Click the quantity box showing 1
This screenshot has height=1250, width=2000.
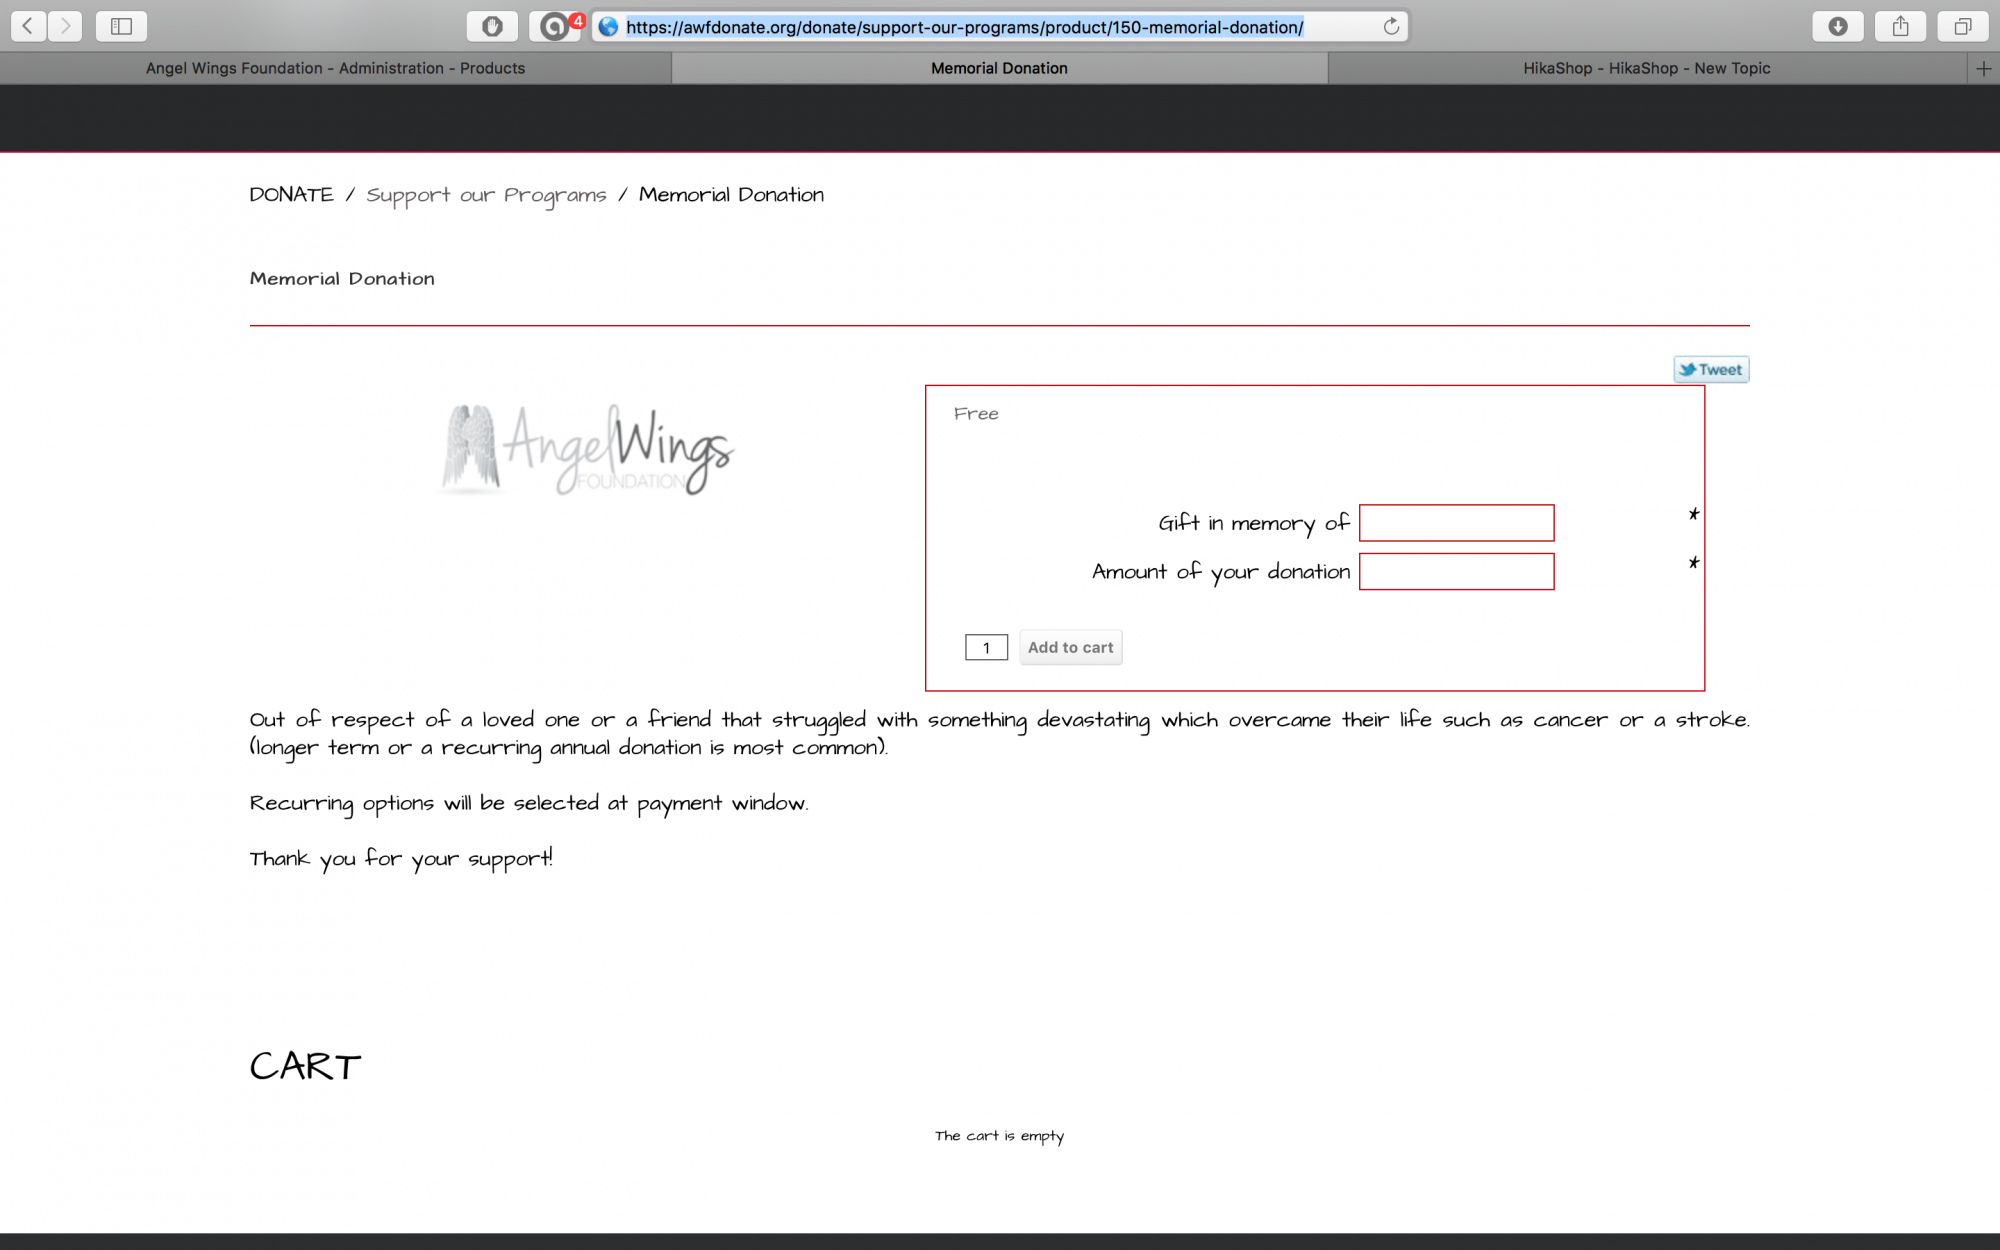click(x=986, y=648)
